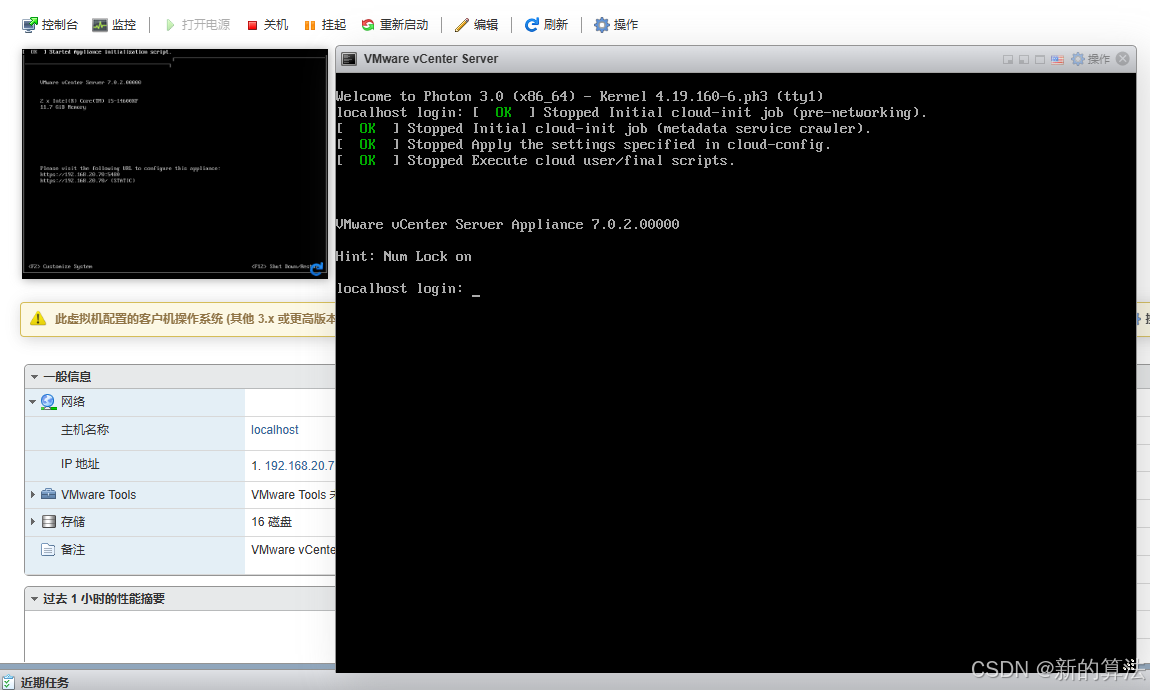Open the 监控 monitor view

114,25
